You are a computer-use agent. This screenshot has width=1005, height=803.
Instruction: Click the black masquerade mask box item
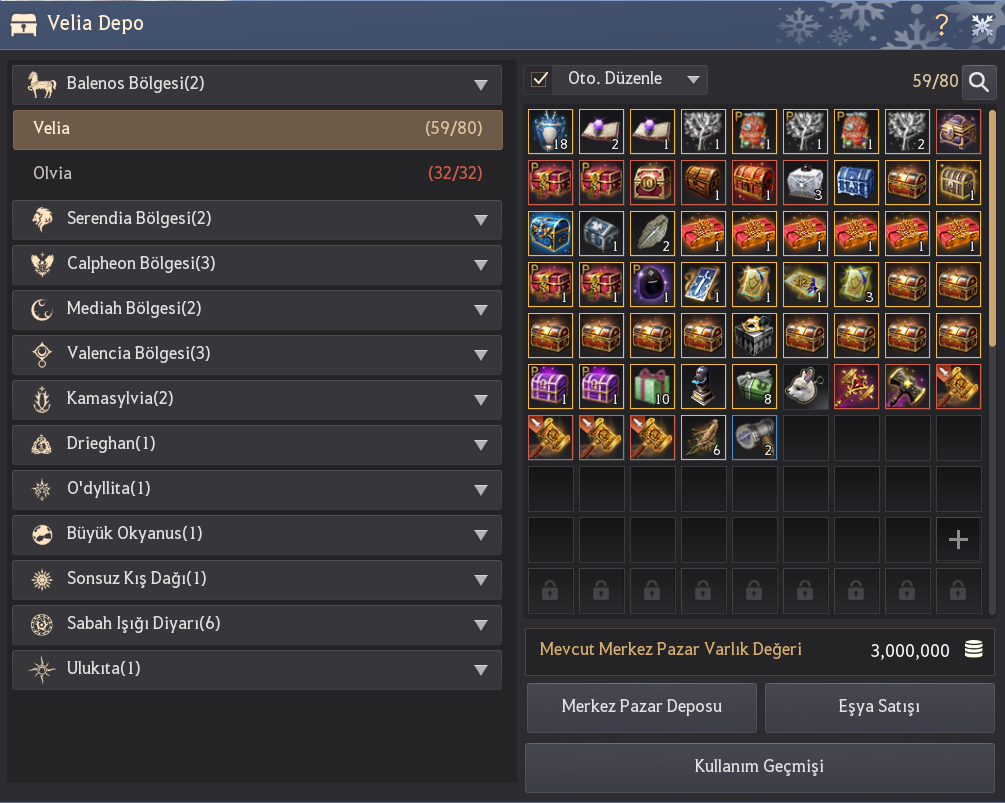pos(754,335)
